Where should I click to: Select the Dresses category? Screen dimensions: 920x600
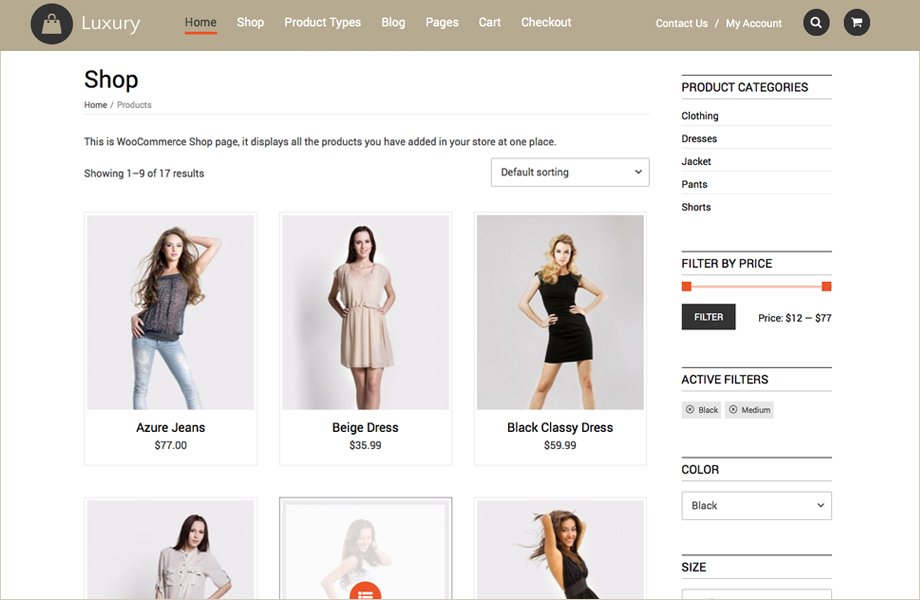(699, 139)
